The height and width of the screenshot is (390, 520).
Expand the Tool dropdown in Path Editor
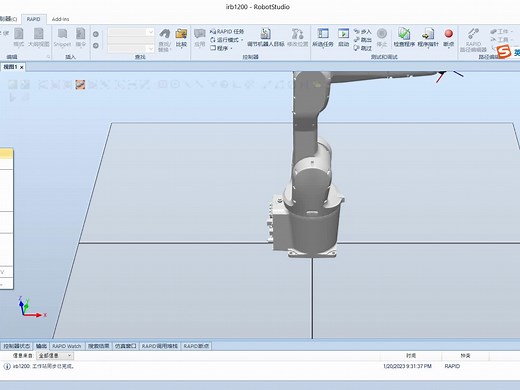[501, 40]
